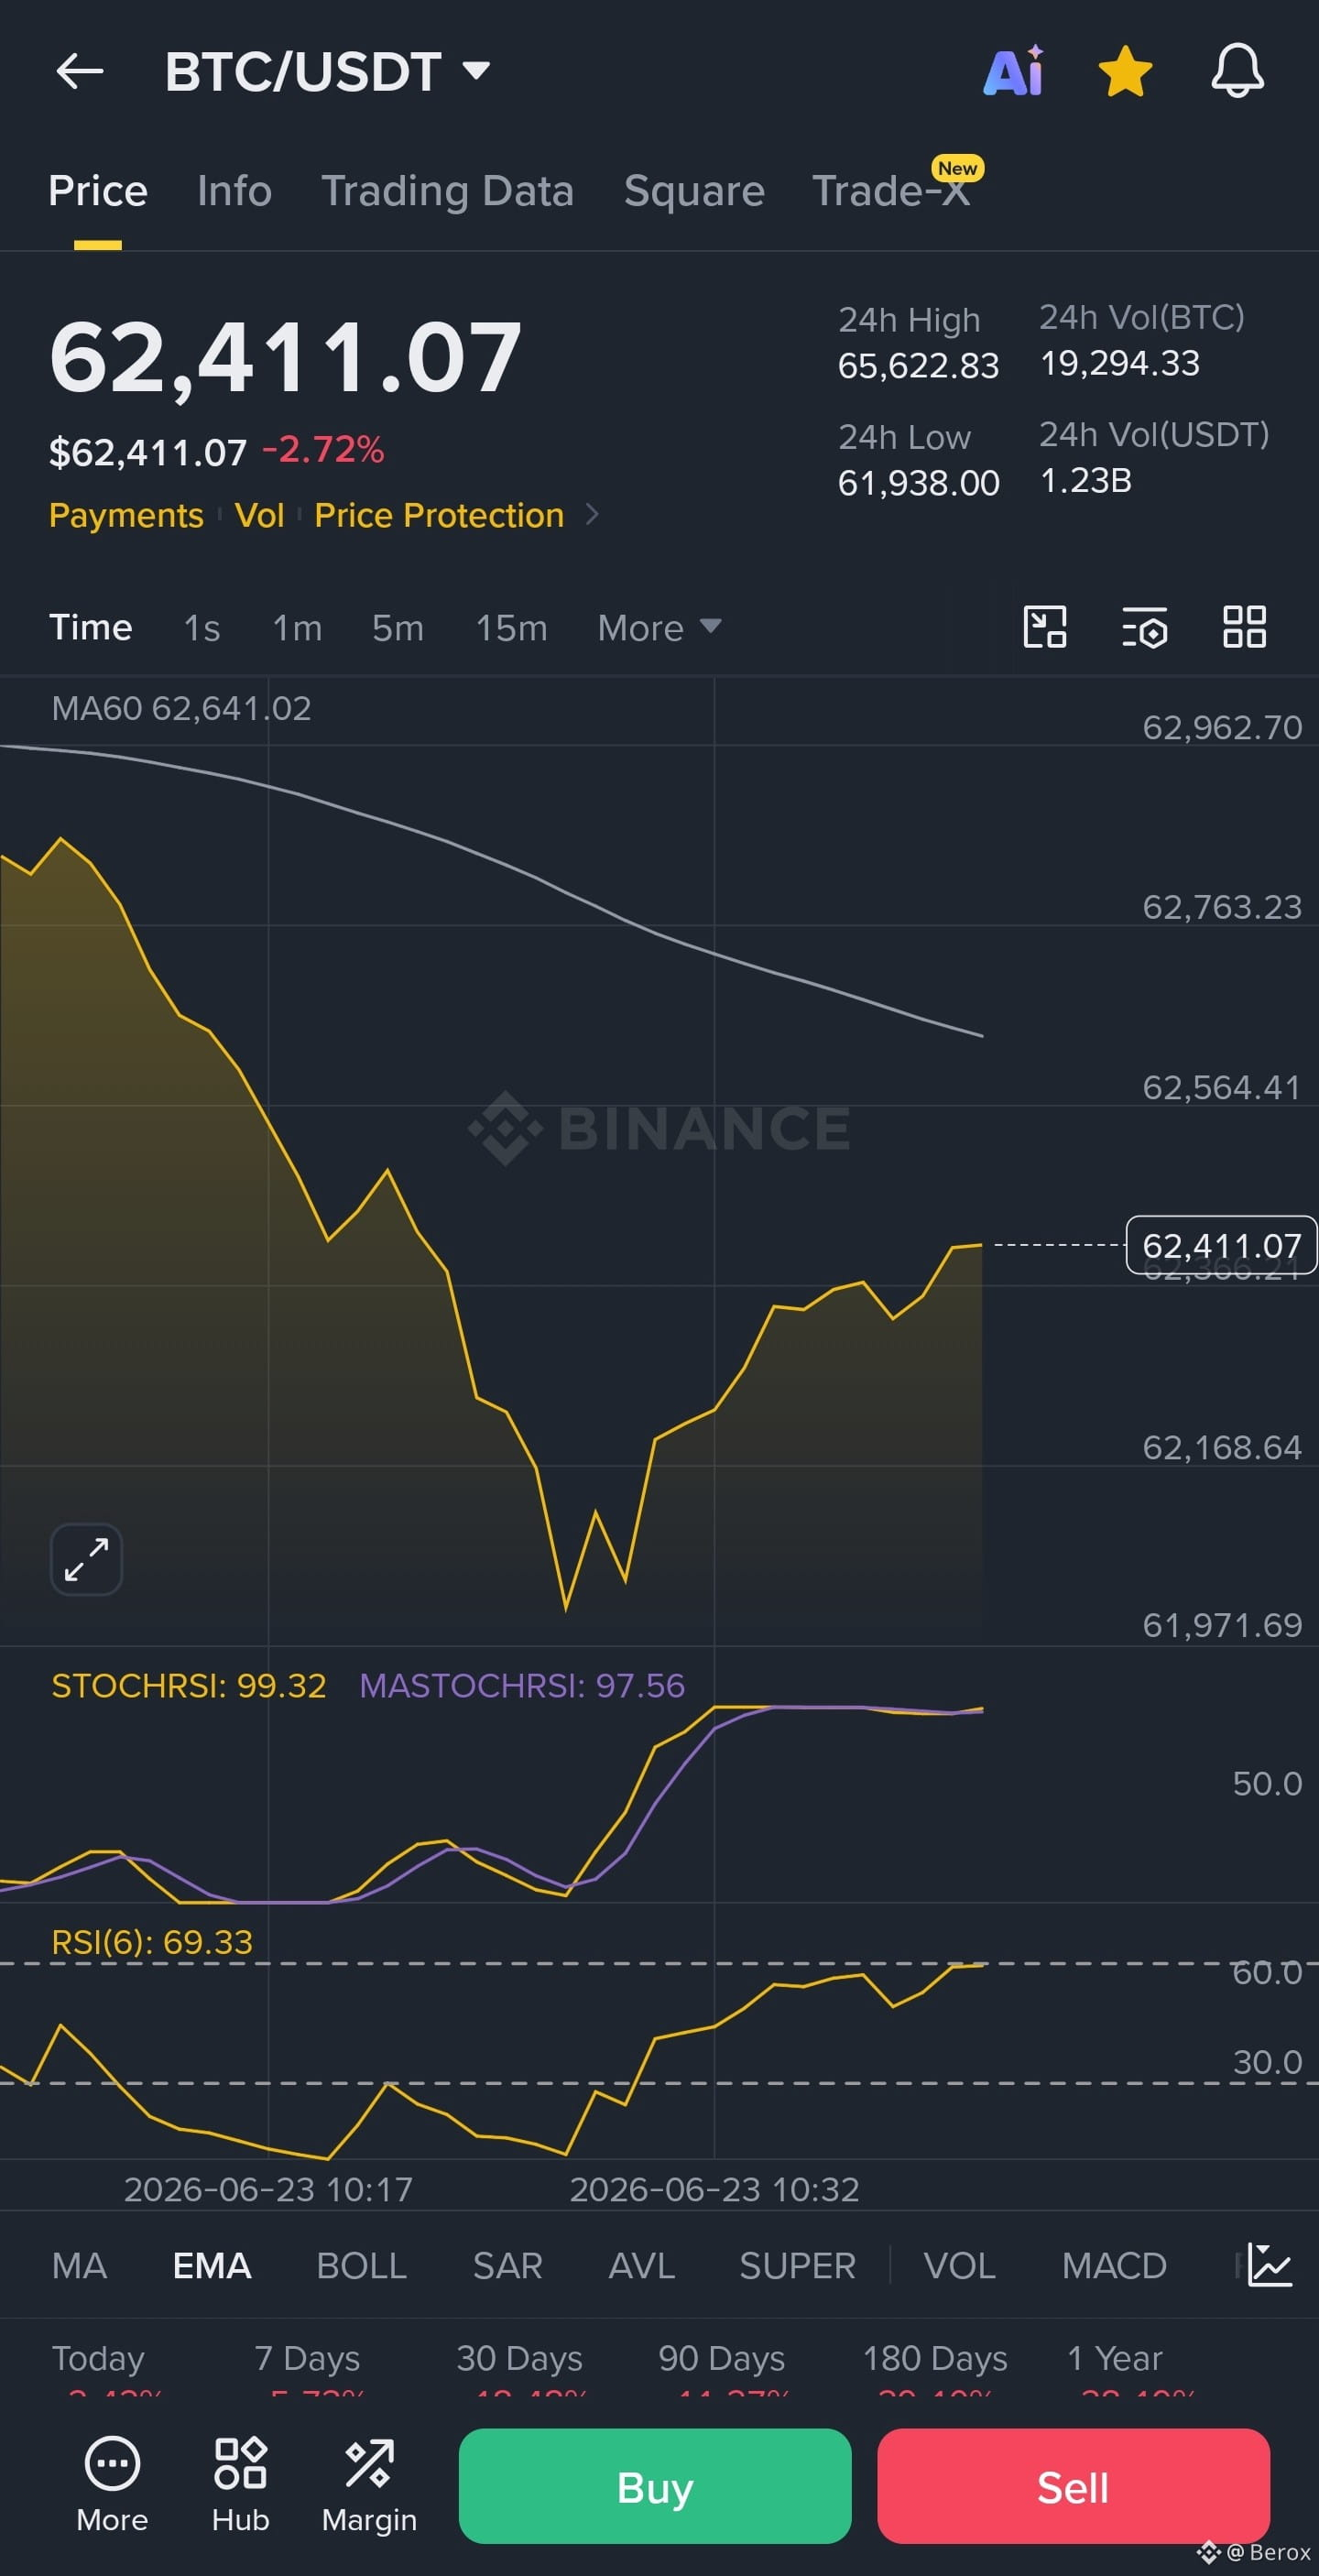
Task: Toggle the SAR indicator
Action: 507,2265
